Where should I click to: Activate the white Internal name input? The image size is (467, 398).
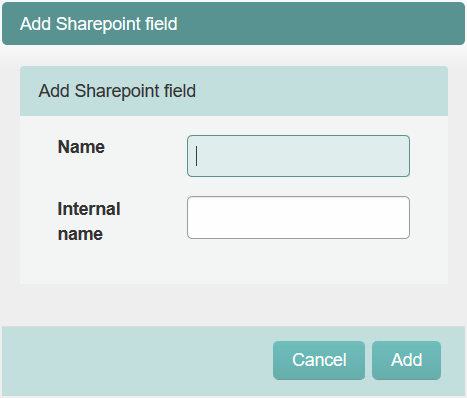pyautogui.click(x=298, y=218)
